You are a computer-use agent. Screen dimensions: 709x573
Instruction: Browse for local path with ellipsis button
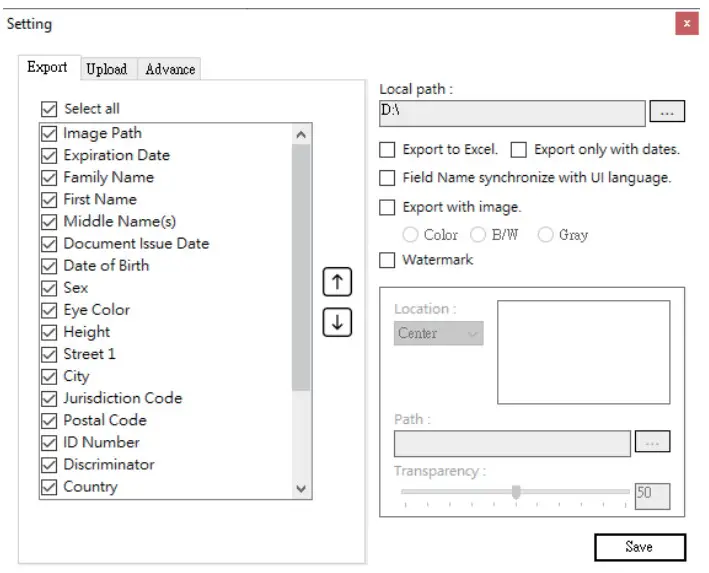pos(667,112)
